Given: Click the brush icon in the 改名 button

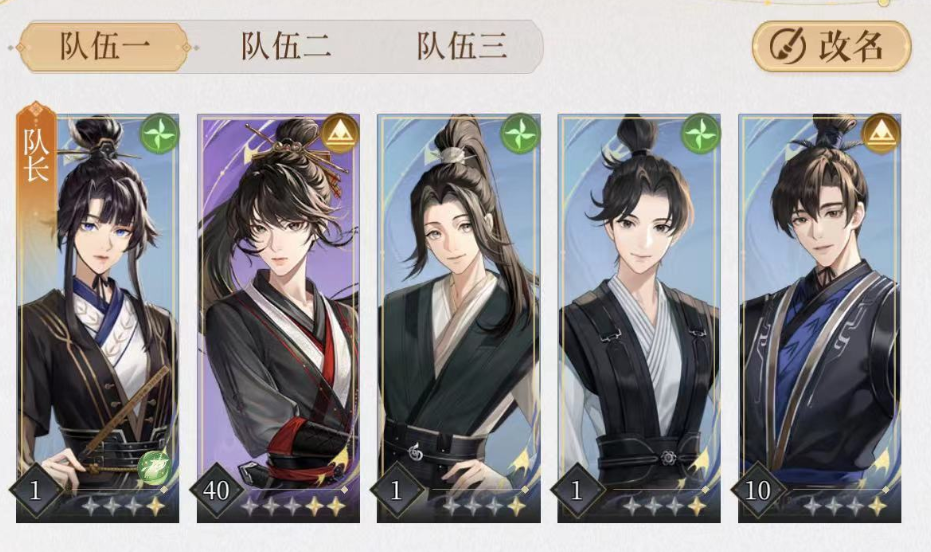Looking at the screenshot, I should (787, 46).
